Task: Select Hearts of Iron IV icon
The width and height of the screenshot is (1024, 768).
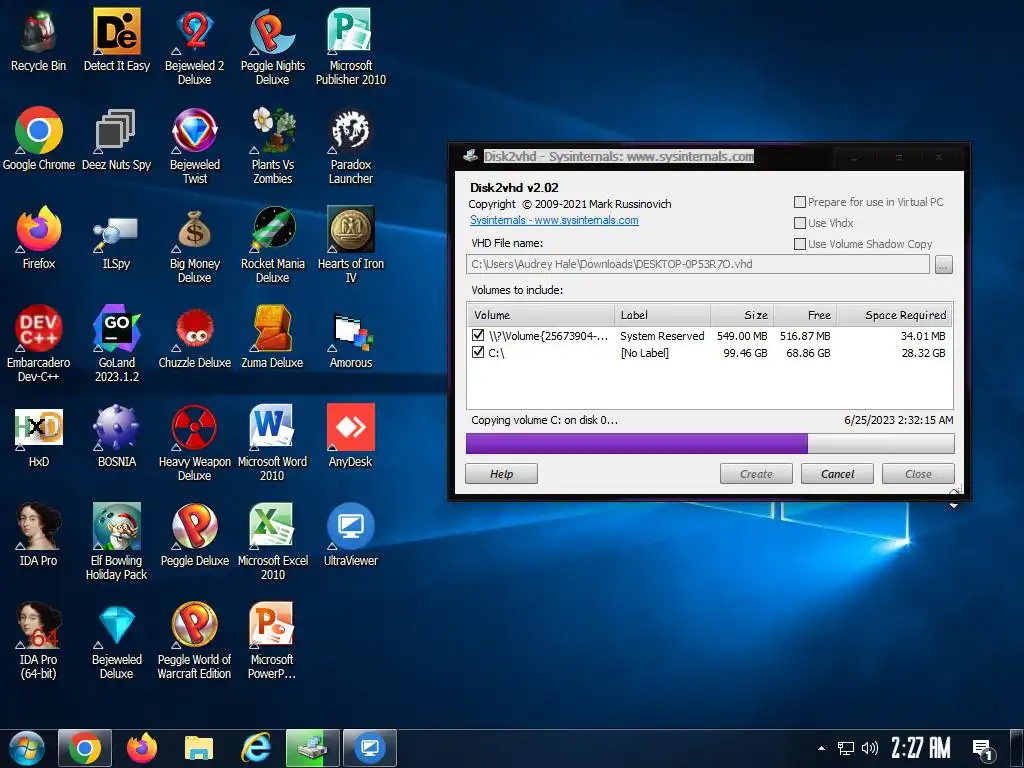Action: pyautogui.click(x=351, y=244)
